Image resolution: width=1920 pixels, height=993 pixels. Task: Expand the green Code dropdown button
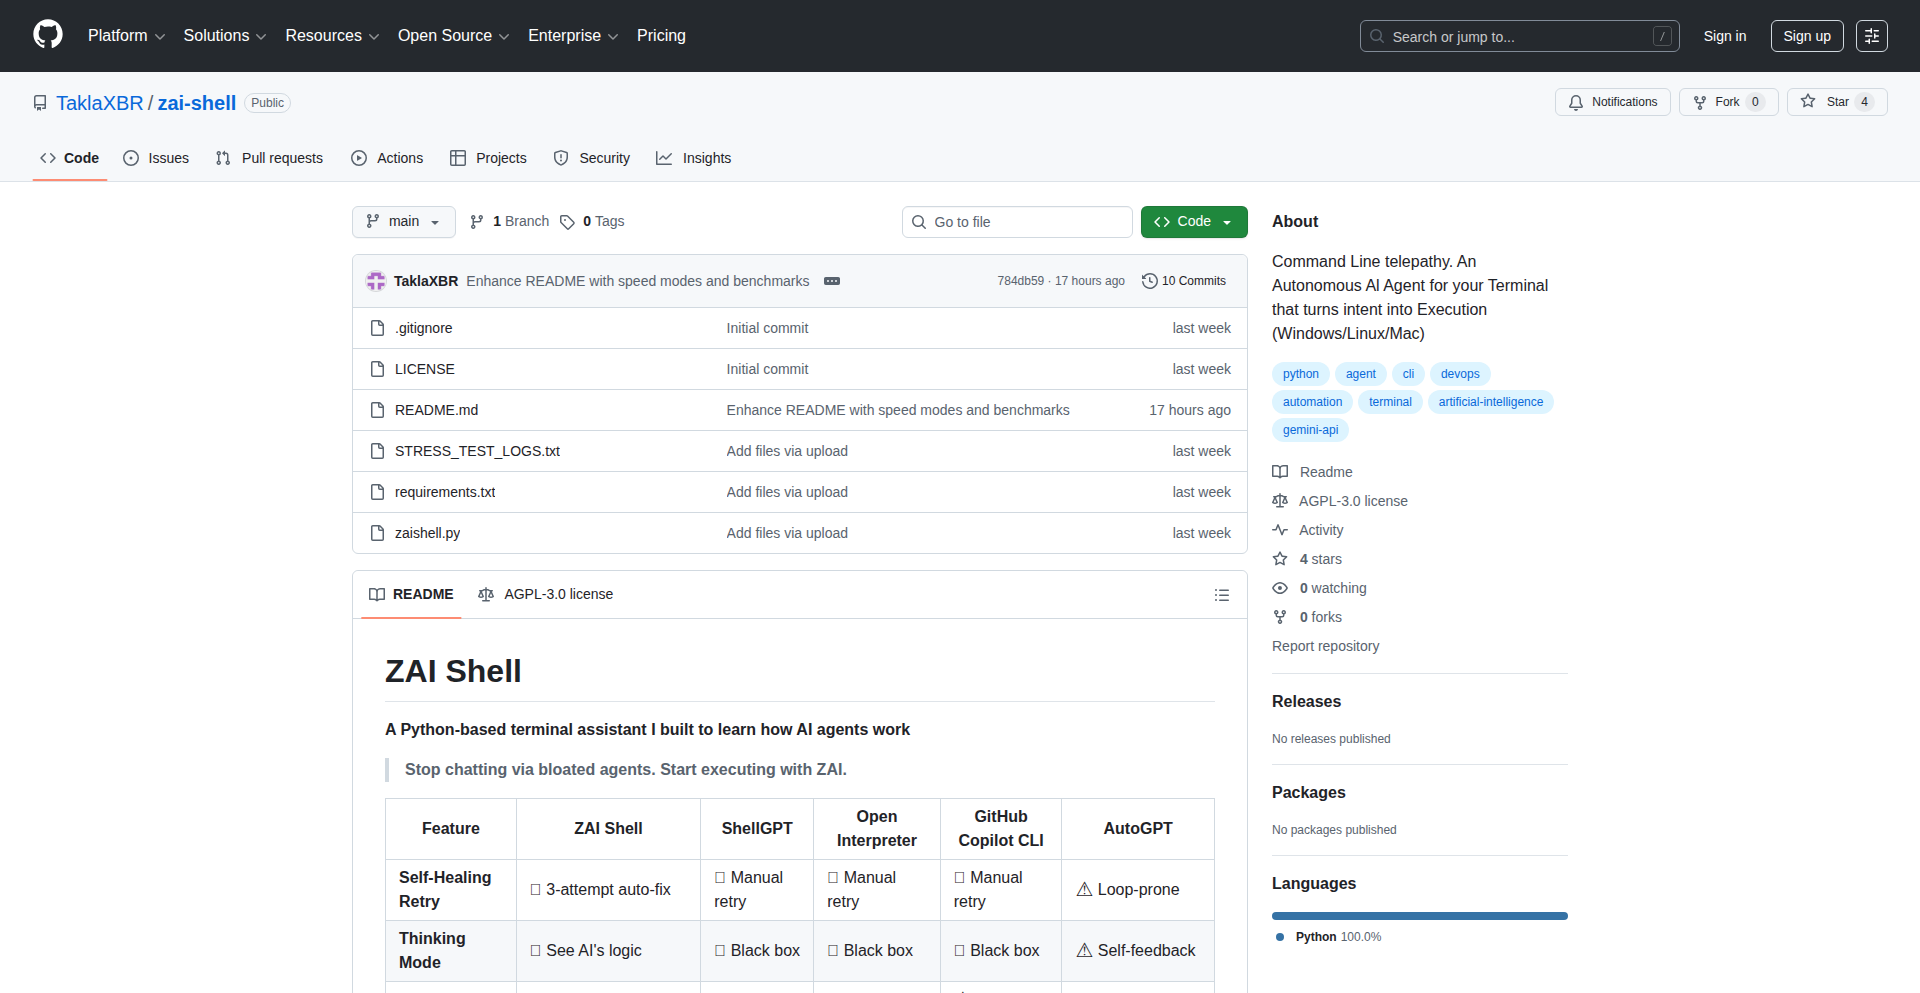tap(1193, 222)
